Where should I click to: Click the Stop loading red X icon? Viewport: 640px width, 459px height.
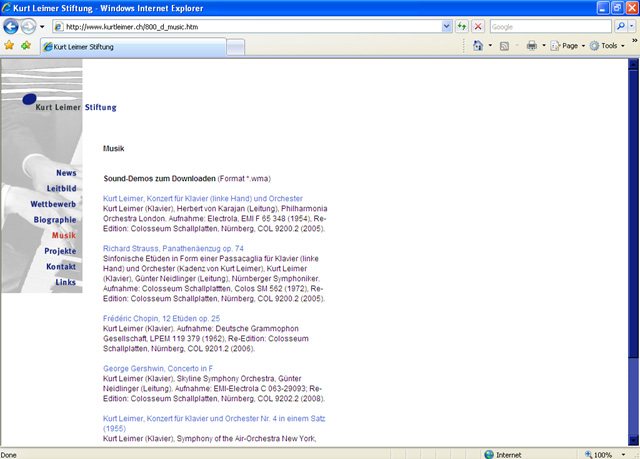(x=478, y=26)
